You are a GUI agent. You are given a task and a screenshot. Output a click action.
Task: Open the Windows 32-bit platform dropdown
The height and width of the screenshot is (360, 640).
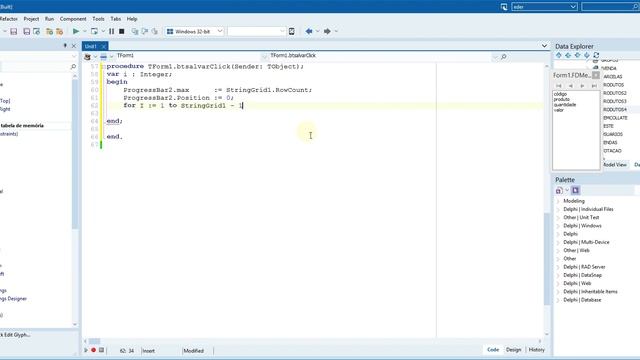[220, 31]
